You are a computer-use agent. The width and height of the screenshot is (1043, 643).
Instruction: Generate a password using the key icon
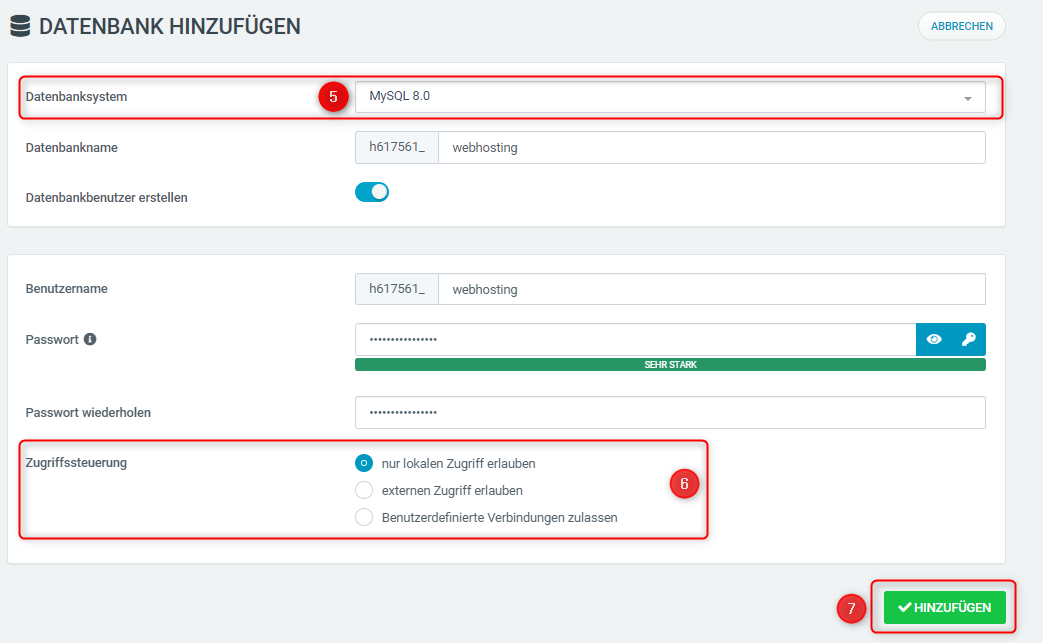click(x=968, y=339)
